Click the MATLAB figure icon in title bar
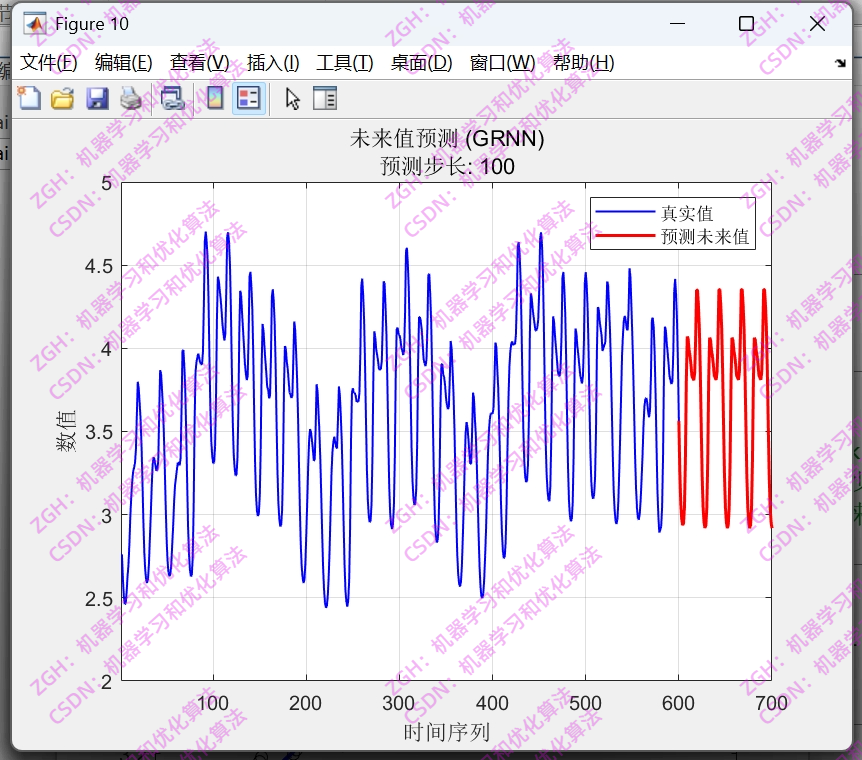Image resolution: width=862 pixels, height=760 pixels. coord(33,22)
